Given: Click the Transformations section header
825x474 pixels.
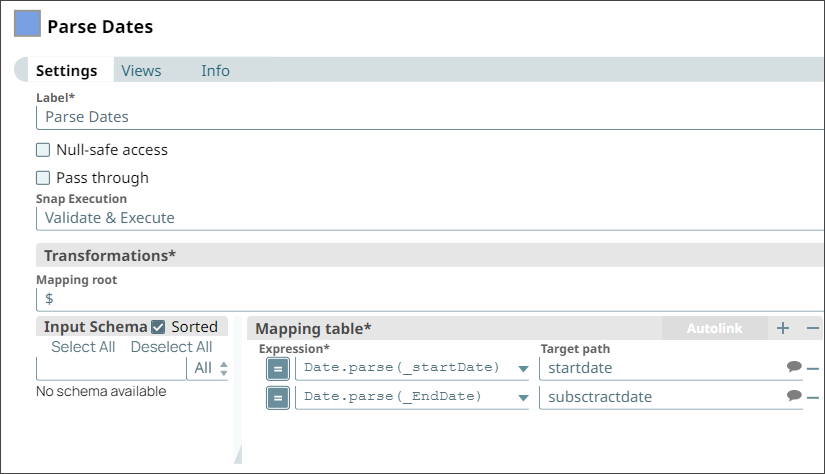Looking at the screenshot, I should [x=430, y=255].
